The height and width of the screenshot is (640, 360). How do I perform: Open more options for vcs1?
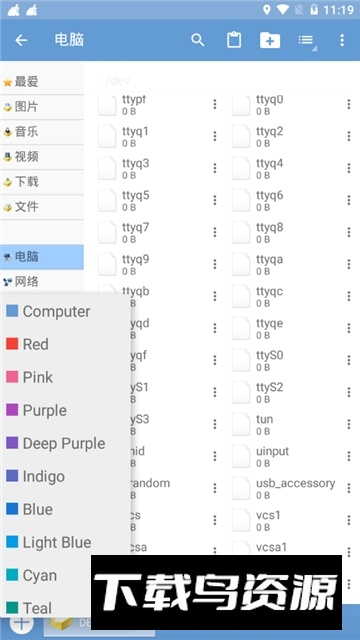[x=349, y=520]
